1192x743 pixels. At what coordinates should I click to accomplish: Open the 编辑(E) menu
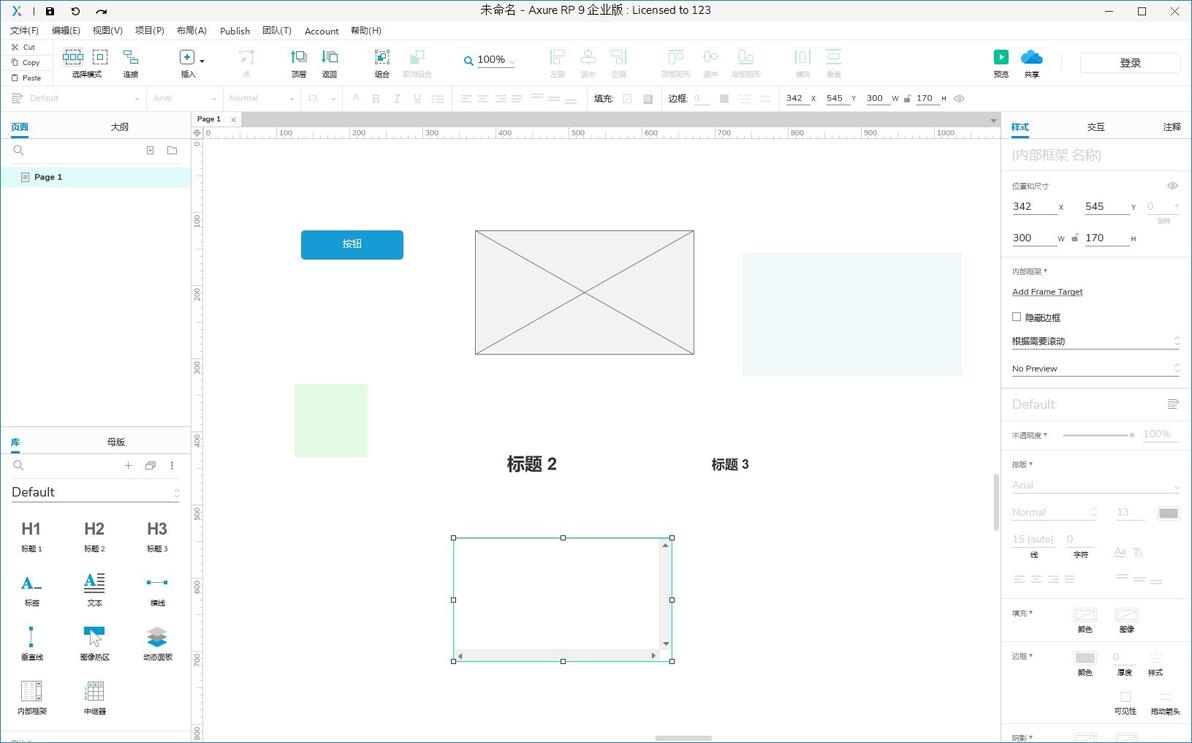point(66,30)
